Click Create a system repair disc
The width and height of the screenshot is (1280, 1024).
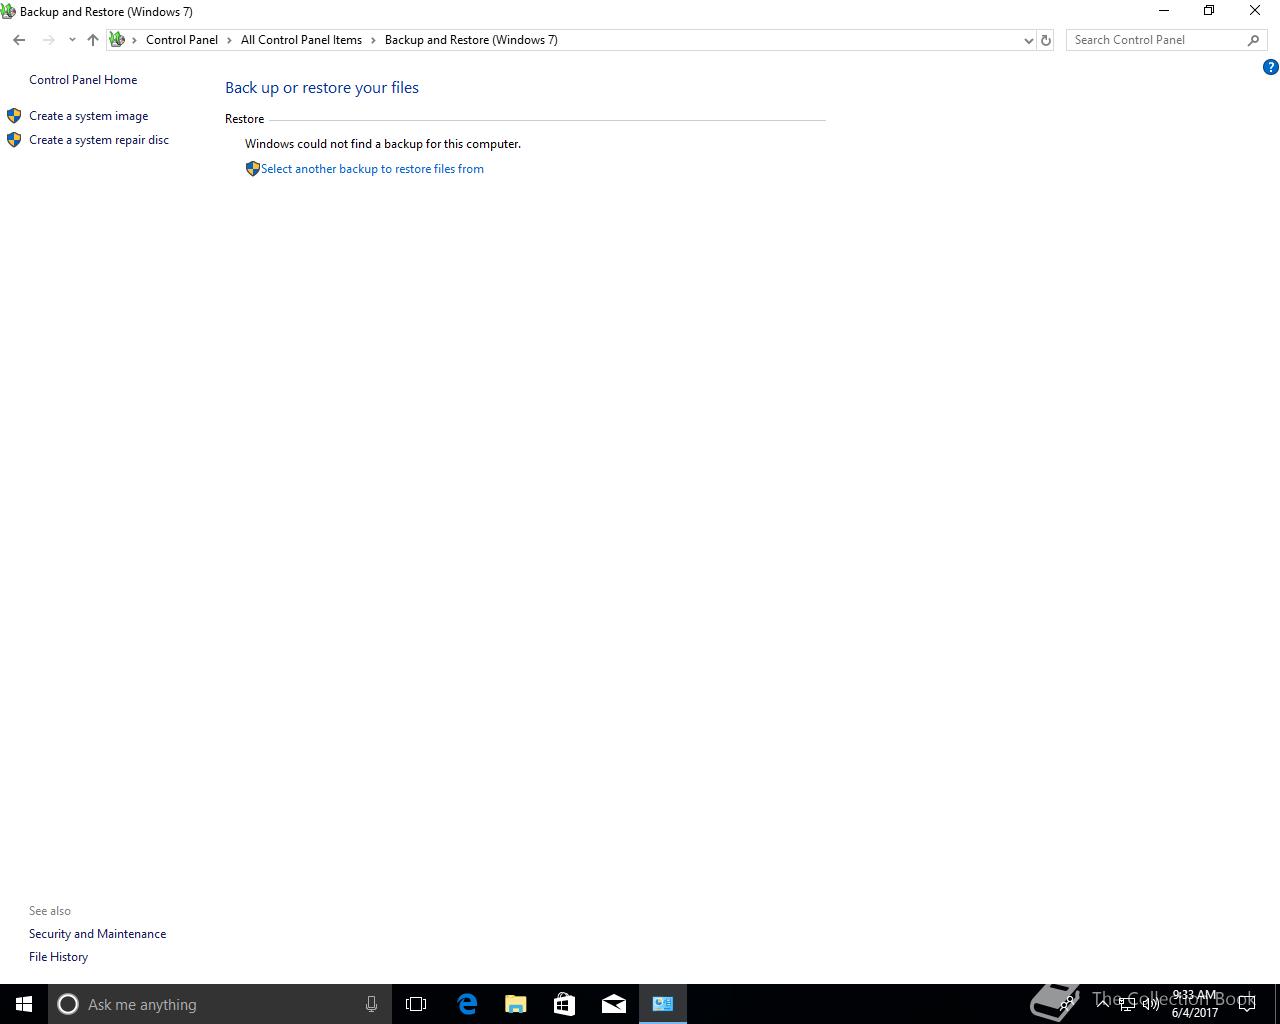tap(99, 140)
